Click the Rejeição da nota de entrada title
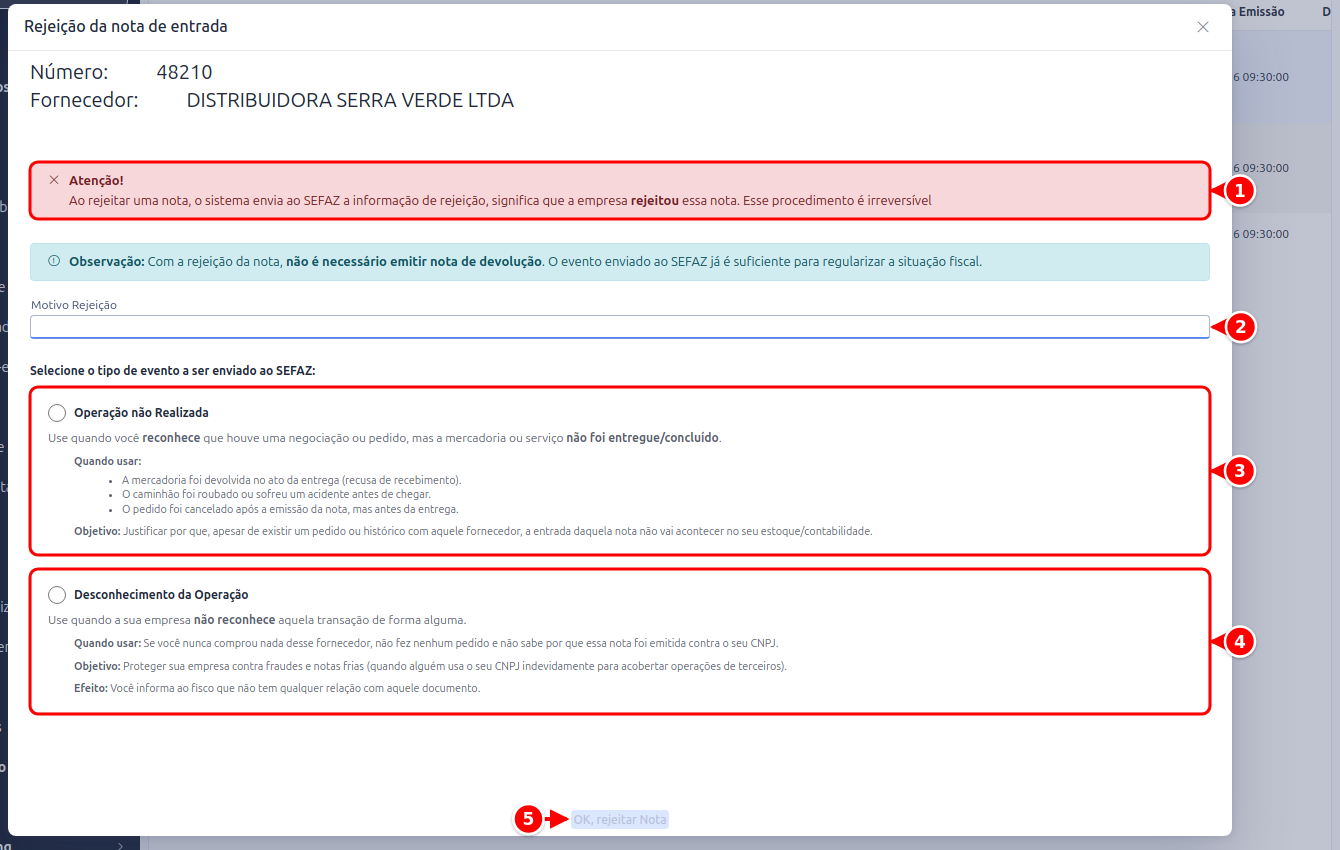This screenshot has height=850, width=1340. (126, 26)
